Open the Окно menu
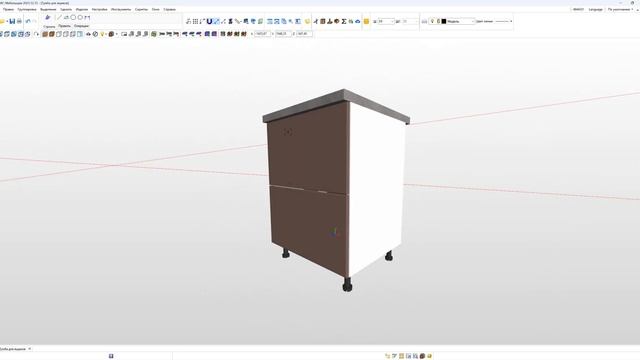The width and height of the screenshot is (640, 360). pyautogui.click(x=156, y=9)
